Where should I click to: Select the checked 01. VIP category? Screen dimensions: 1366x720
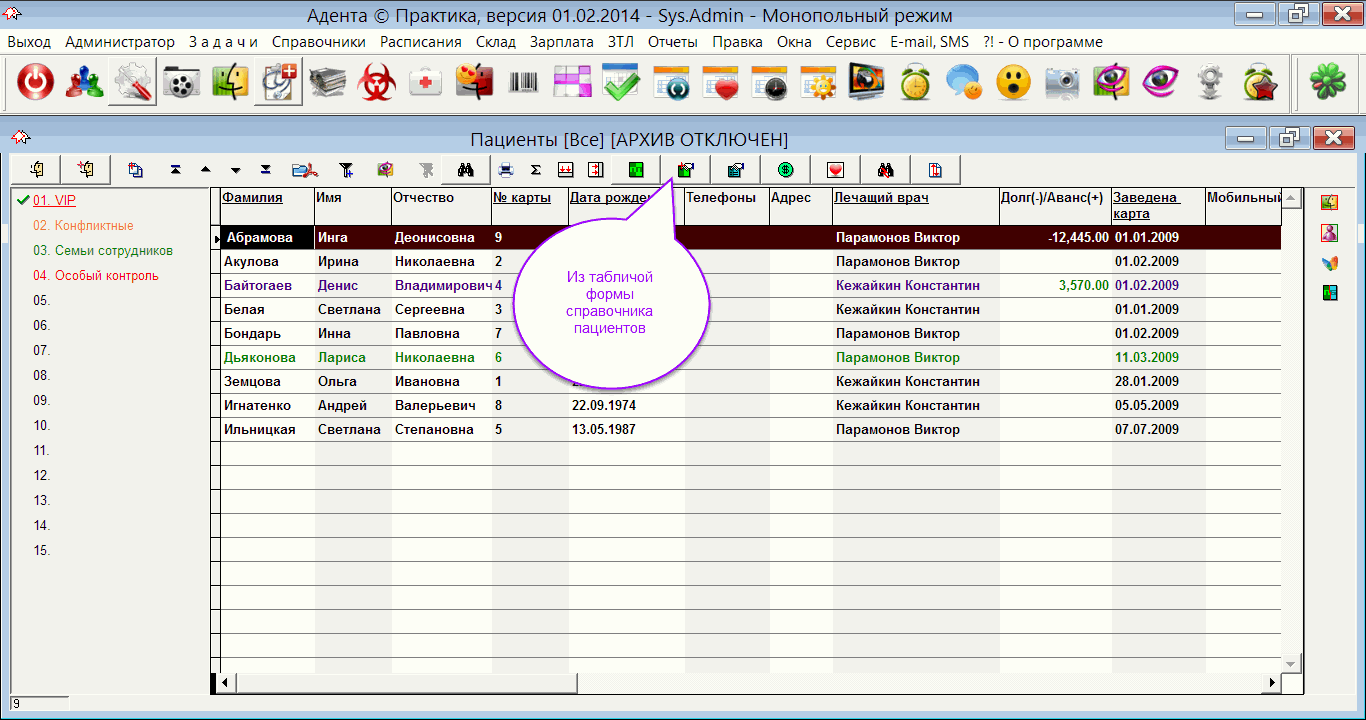click(x=54, y=201)
